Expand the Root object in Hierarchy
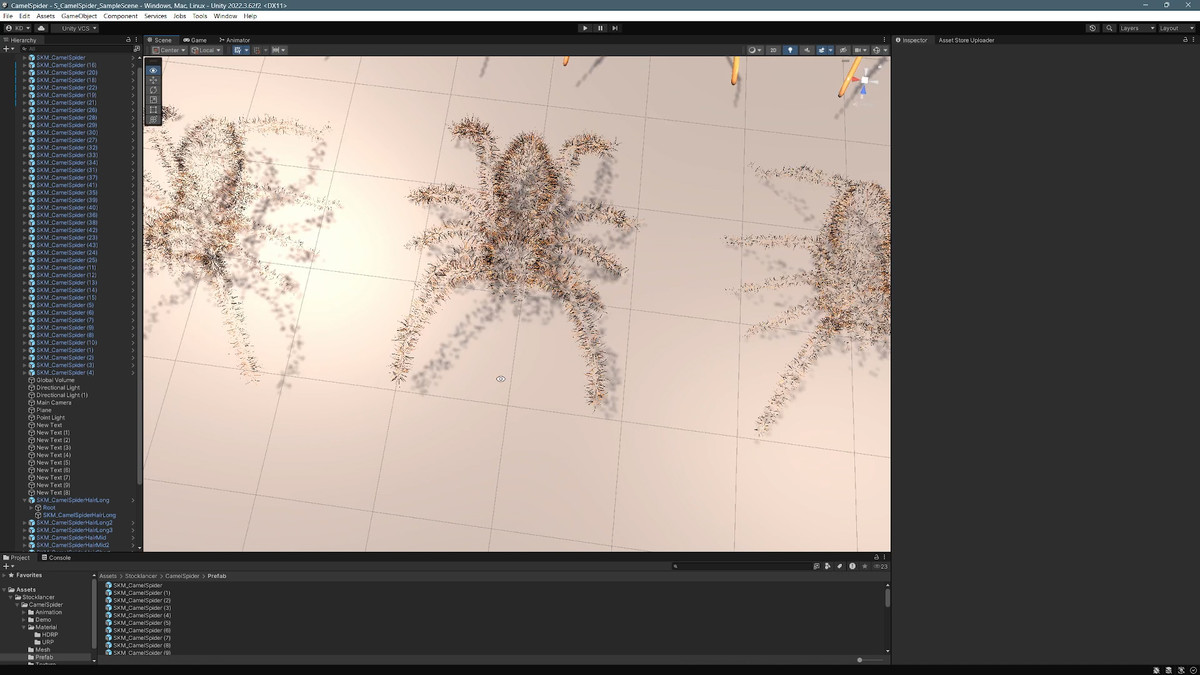The image size is (1200, 675). (x=31, y=507)
